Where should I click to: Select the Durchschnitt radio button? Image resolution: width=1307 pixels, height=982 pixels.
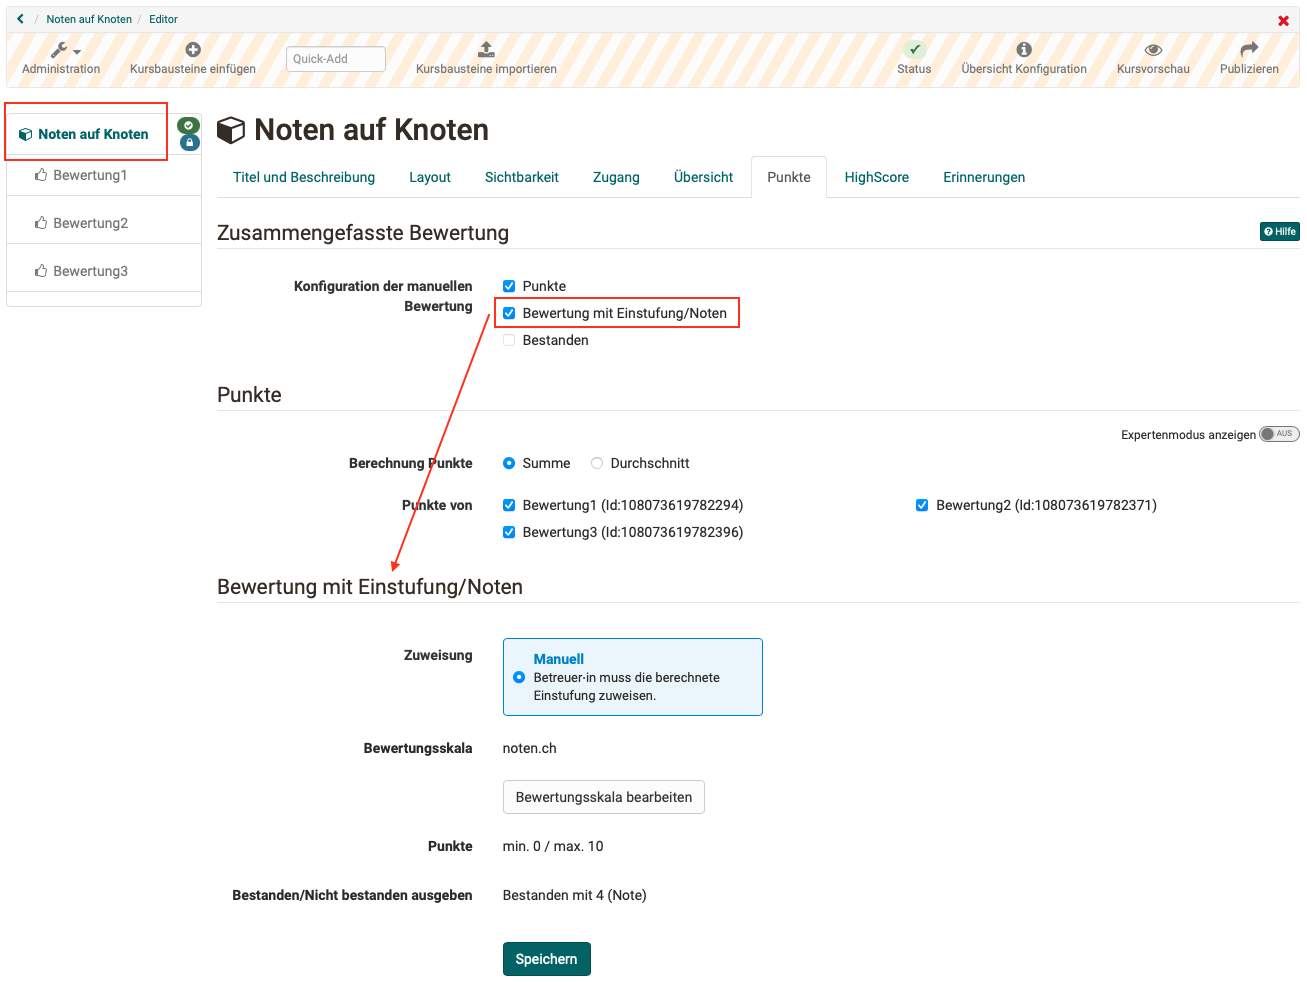tap(597, 463)
